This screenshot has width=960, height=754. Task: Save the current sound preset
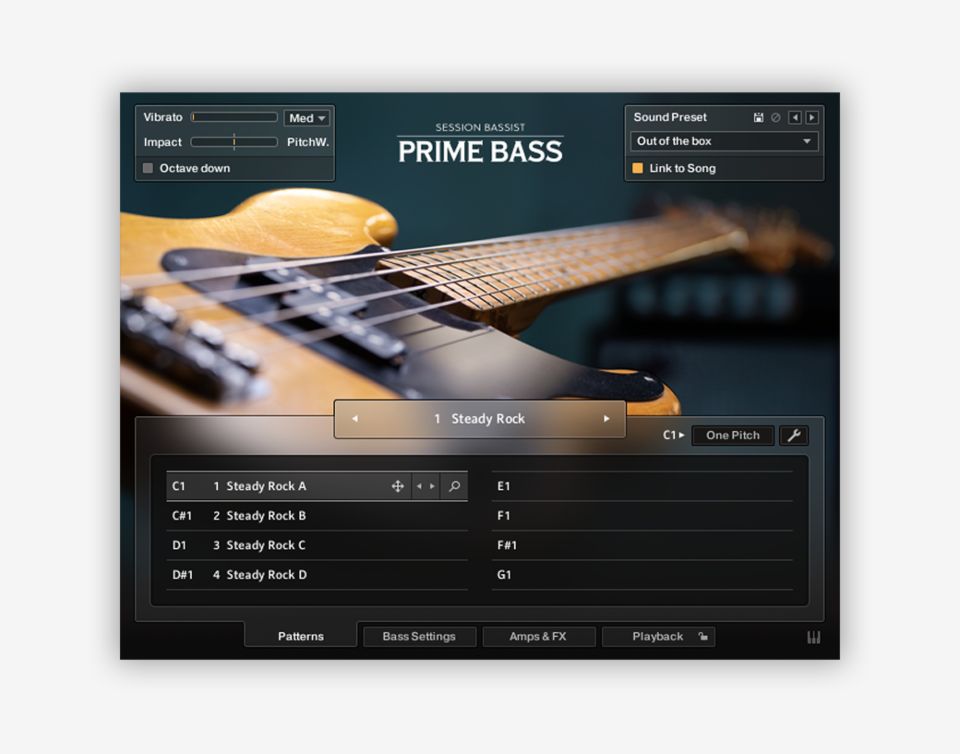tap(759, 118)
